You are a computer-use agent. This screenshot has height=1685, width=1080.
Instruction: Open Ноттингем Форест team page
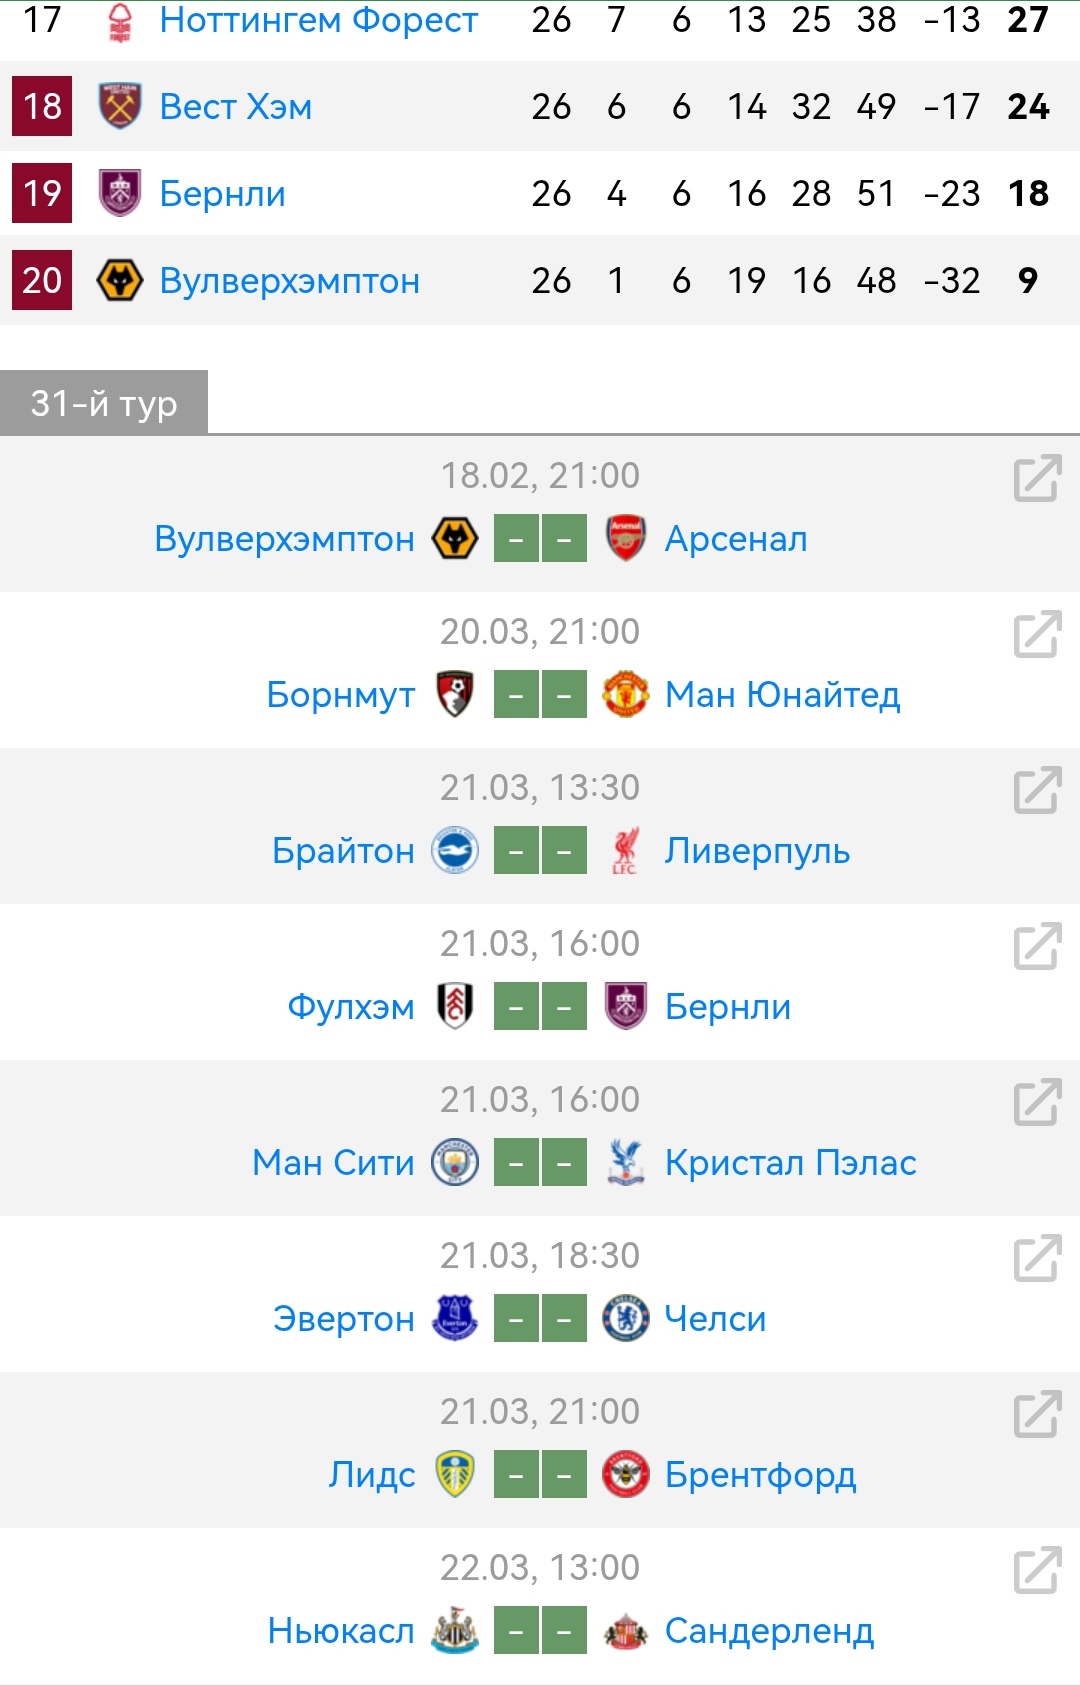point(318,20)
